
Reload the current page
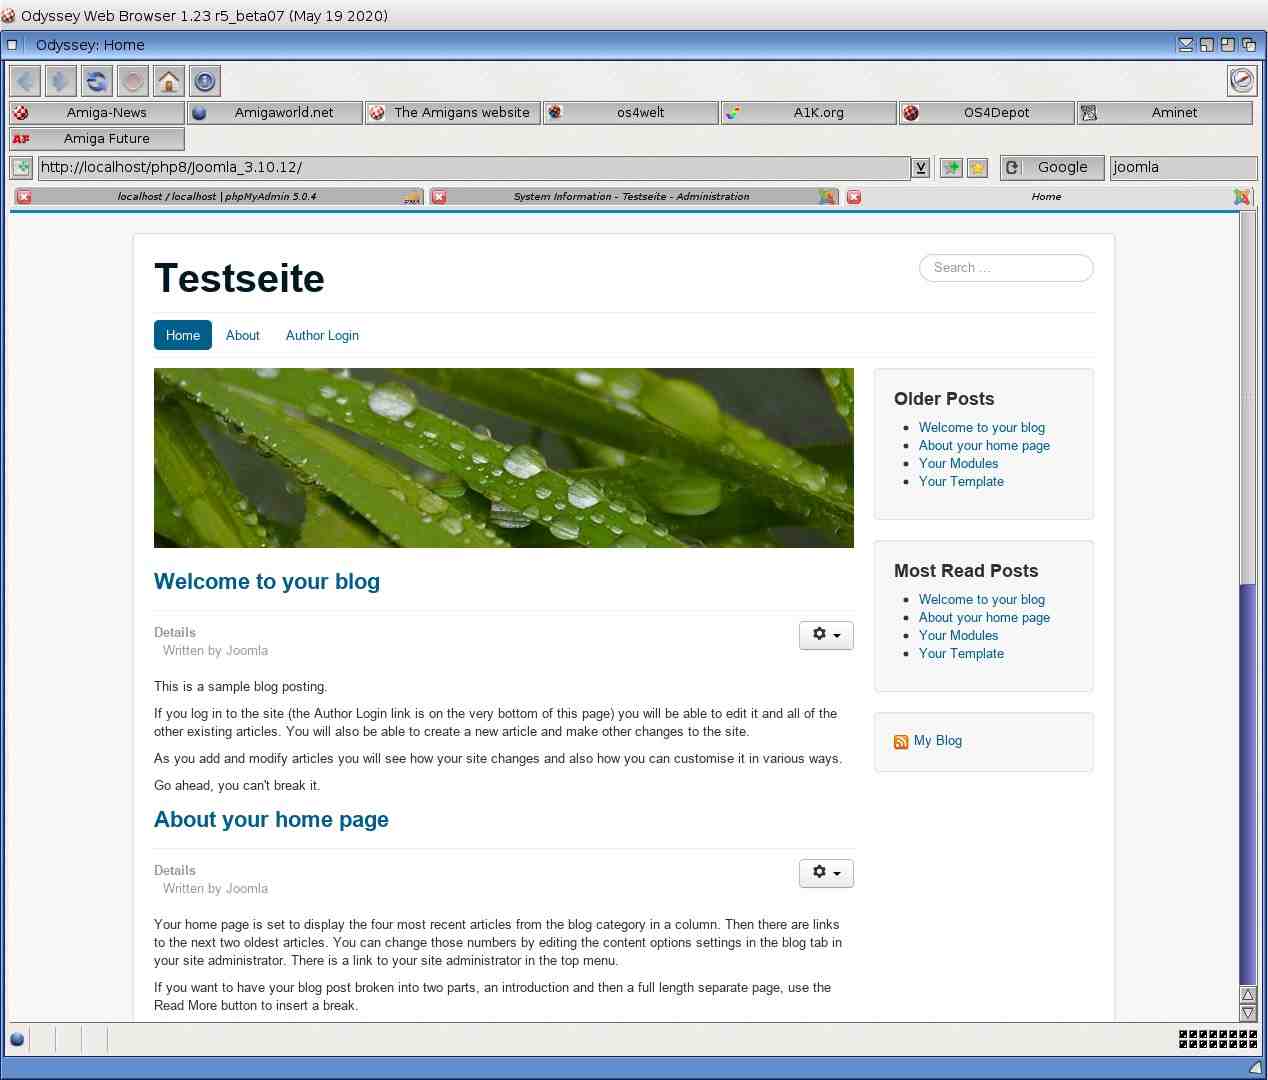point(97,81)
